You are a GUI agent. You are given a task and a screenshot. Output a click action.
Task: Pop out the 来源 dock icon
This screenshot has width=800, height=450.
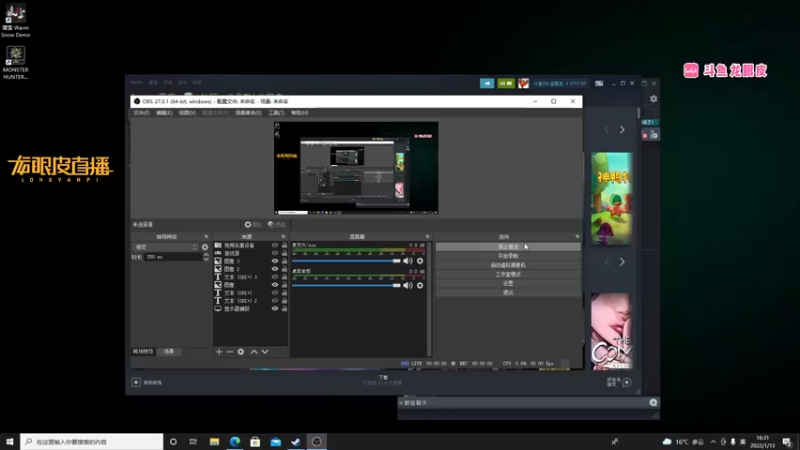[283, 237]
